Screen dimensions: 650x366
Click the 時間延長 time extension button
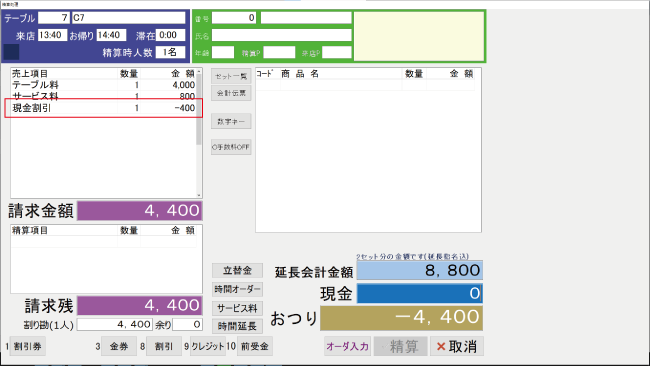pos(238,326)
